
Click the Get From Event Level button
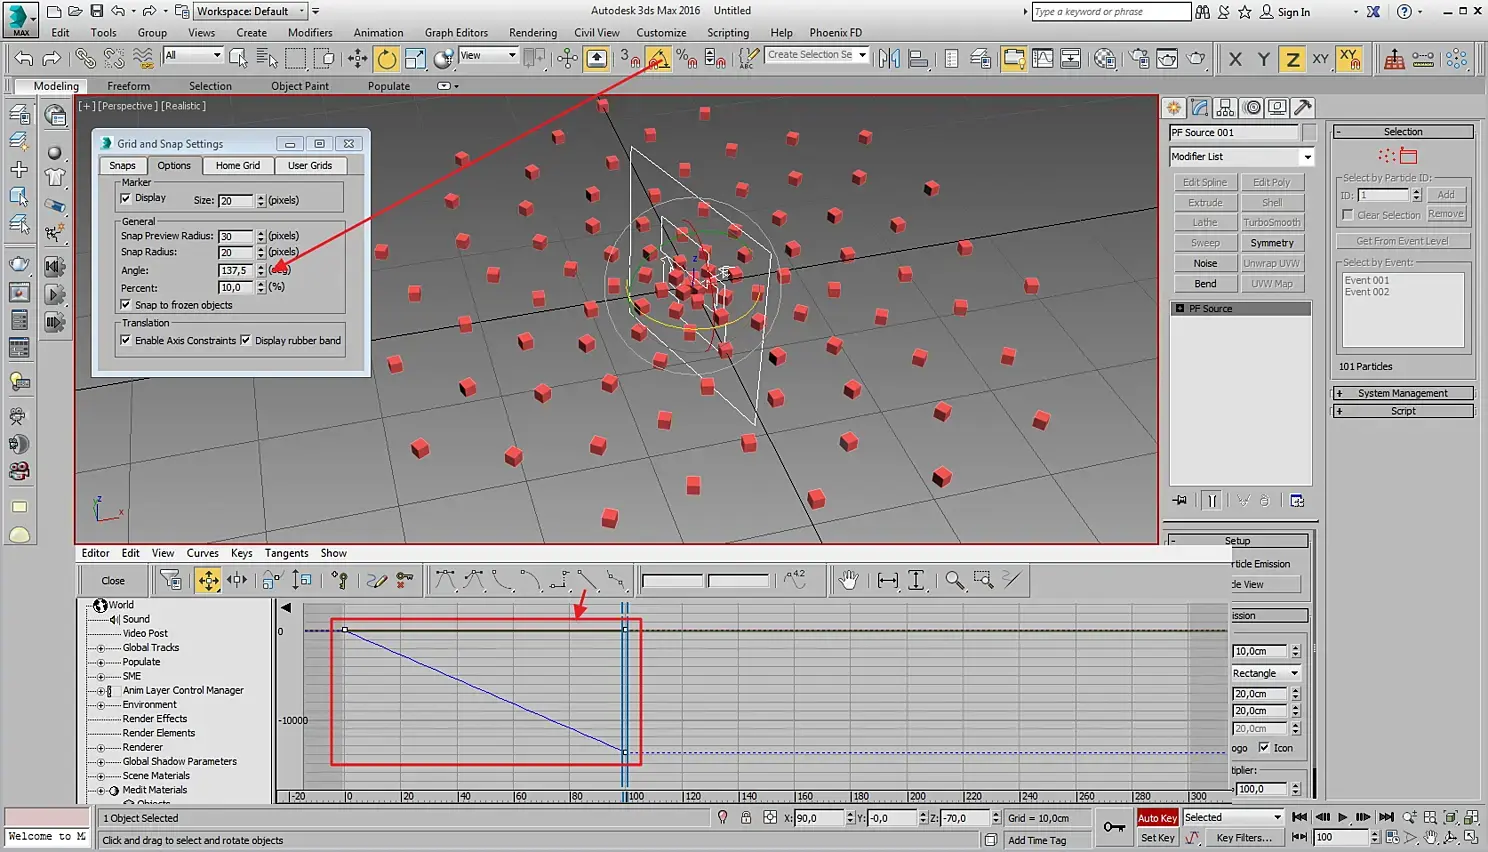click(1402, 241)
